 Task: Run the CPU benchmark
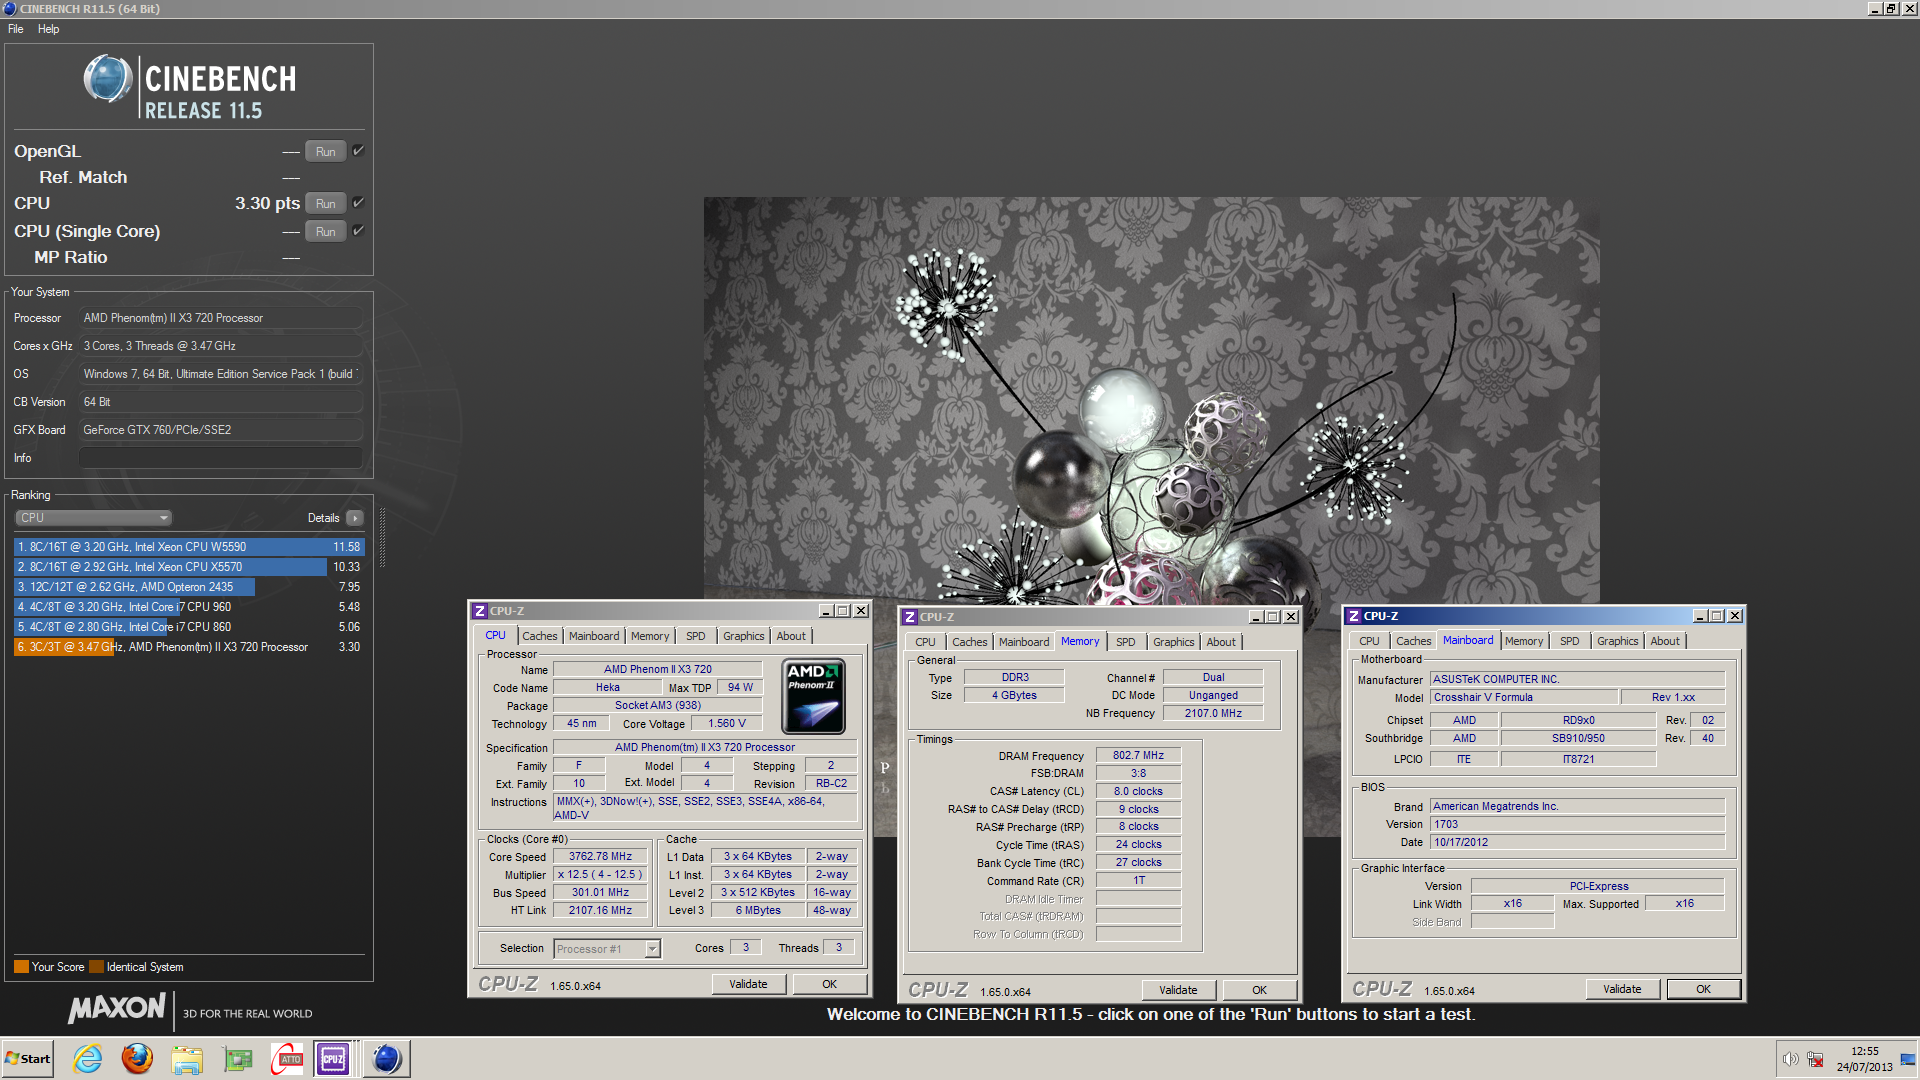(x=326, y=204)
